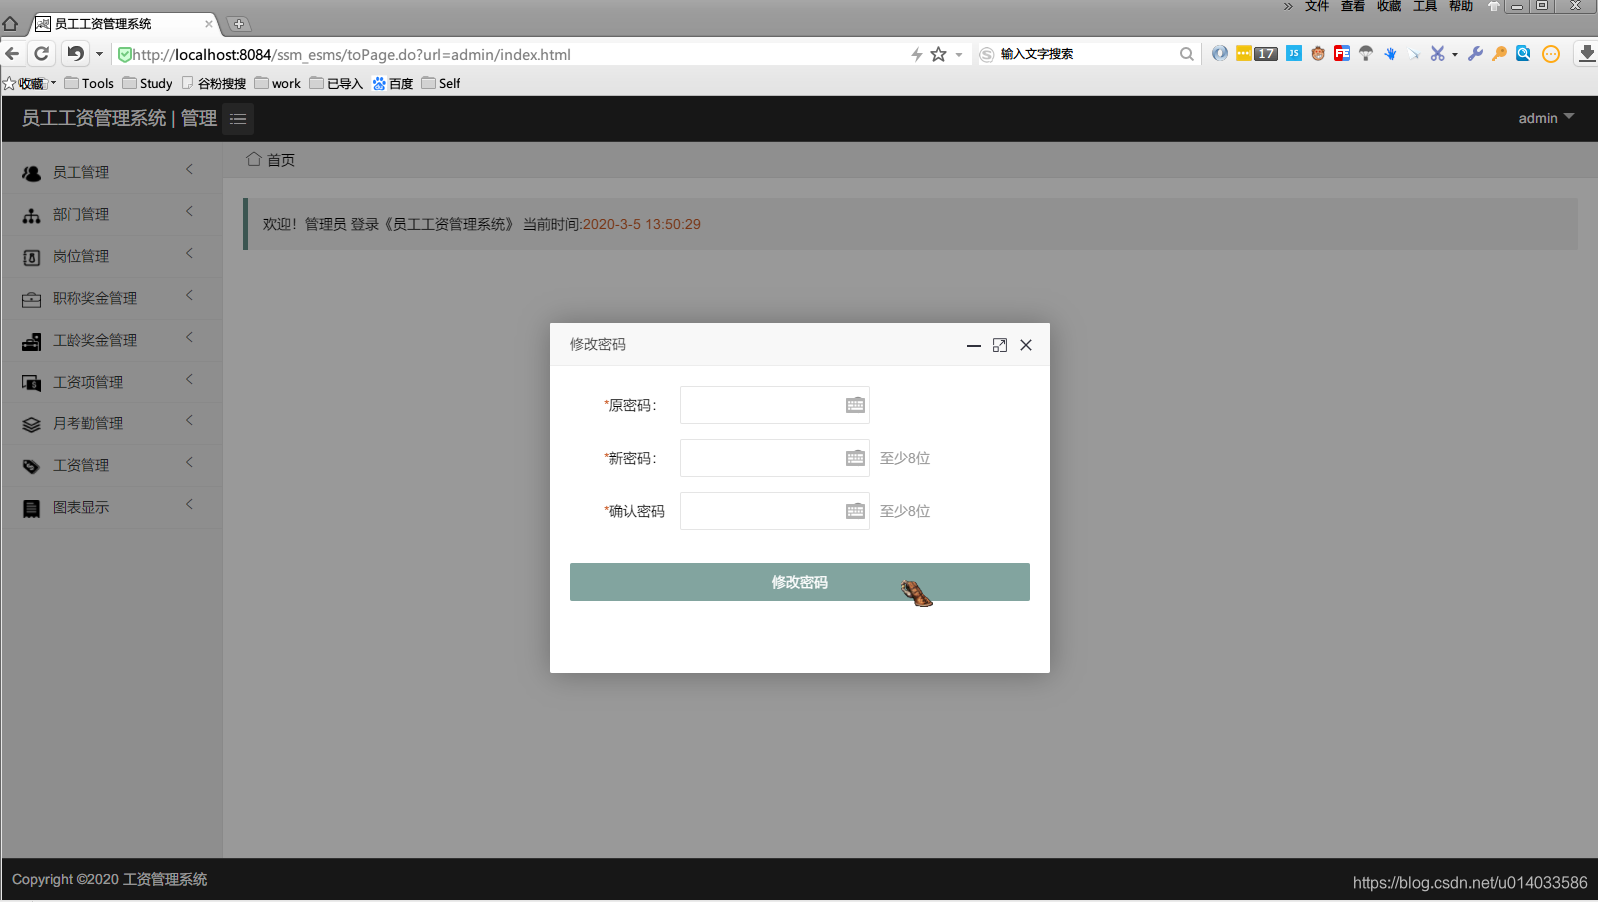Expand the 工龄奖金管理 chevron
The image size is (1598, 902).
click(x=189, y=338)
